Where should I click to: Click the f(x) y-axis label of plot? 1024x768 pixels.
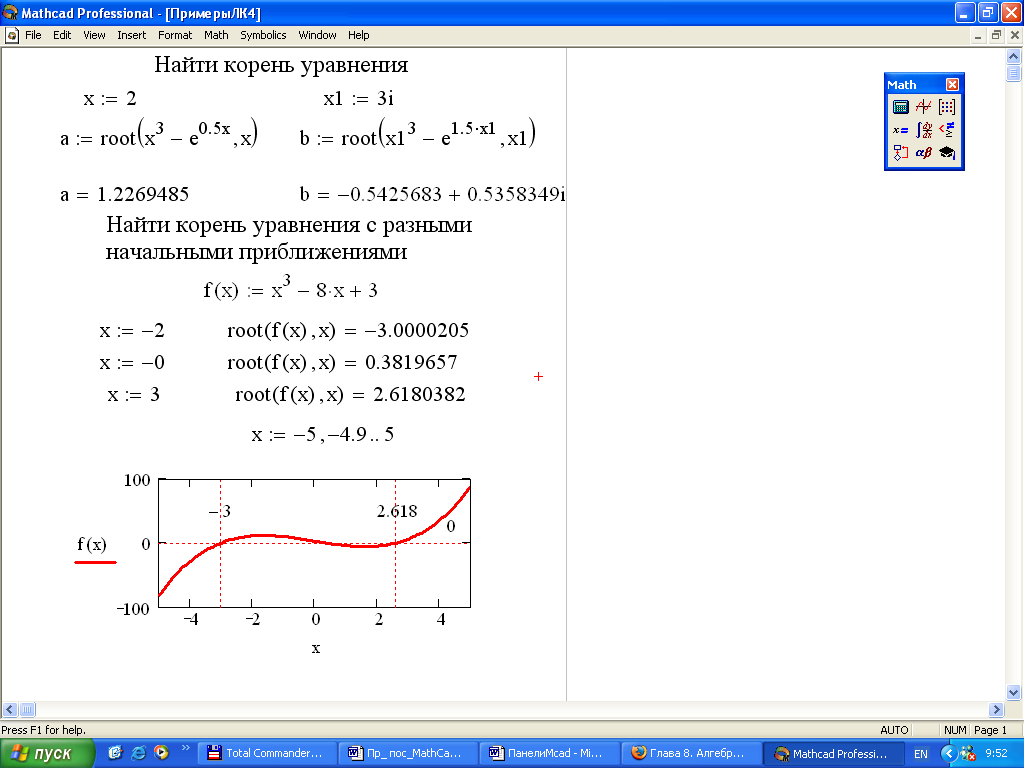pos(92,545)
